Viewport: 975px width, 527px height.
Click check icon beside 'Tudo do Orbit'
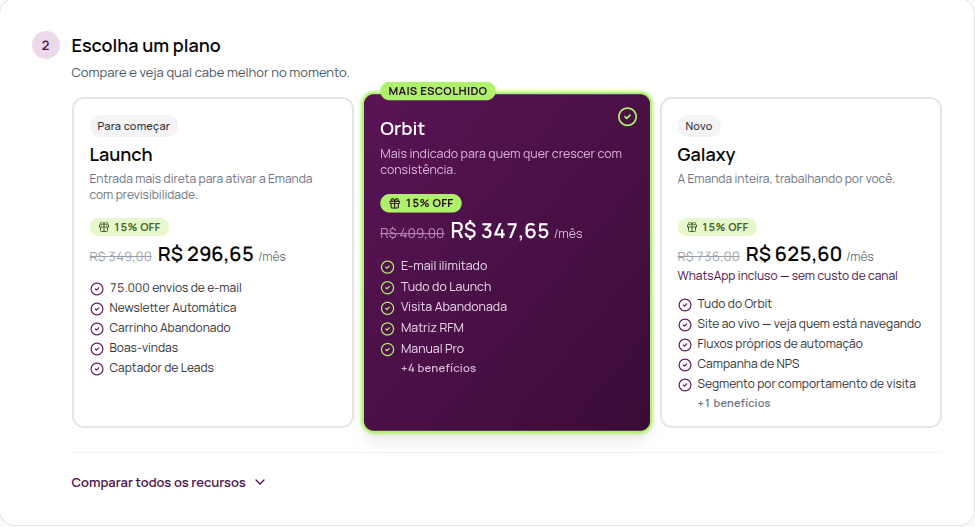pos(685,305)
